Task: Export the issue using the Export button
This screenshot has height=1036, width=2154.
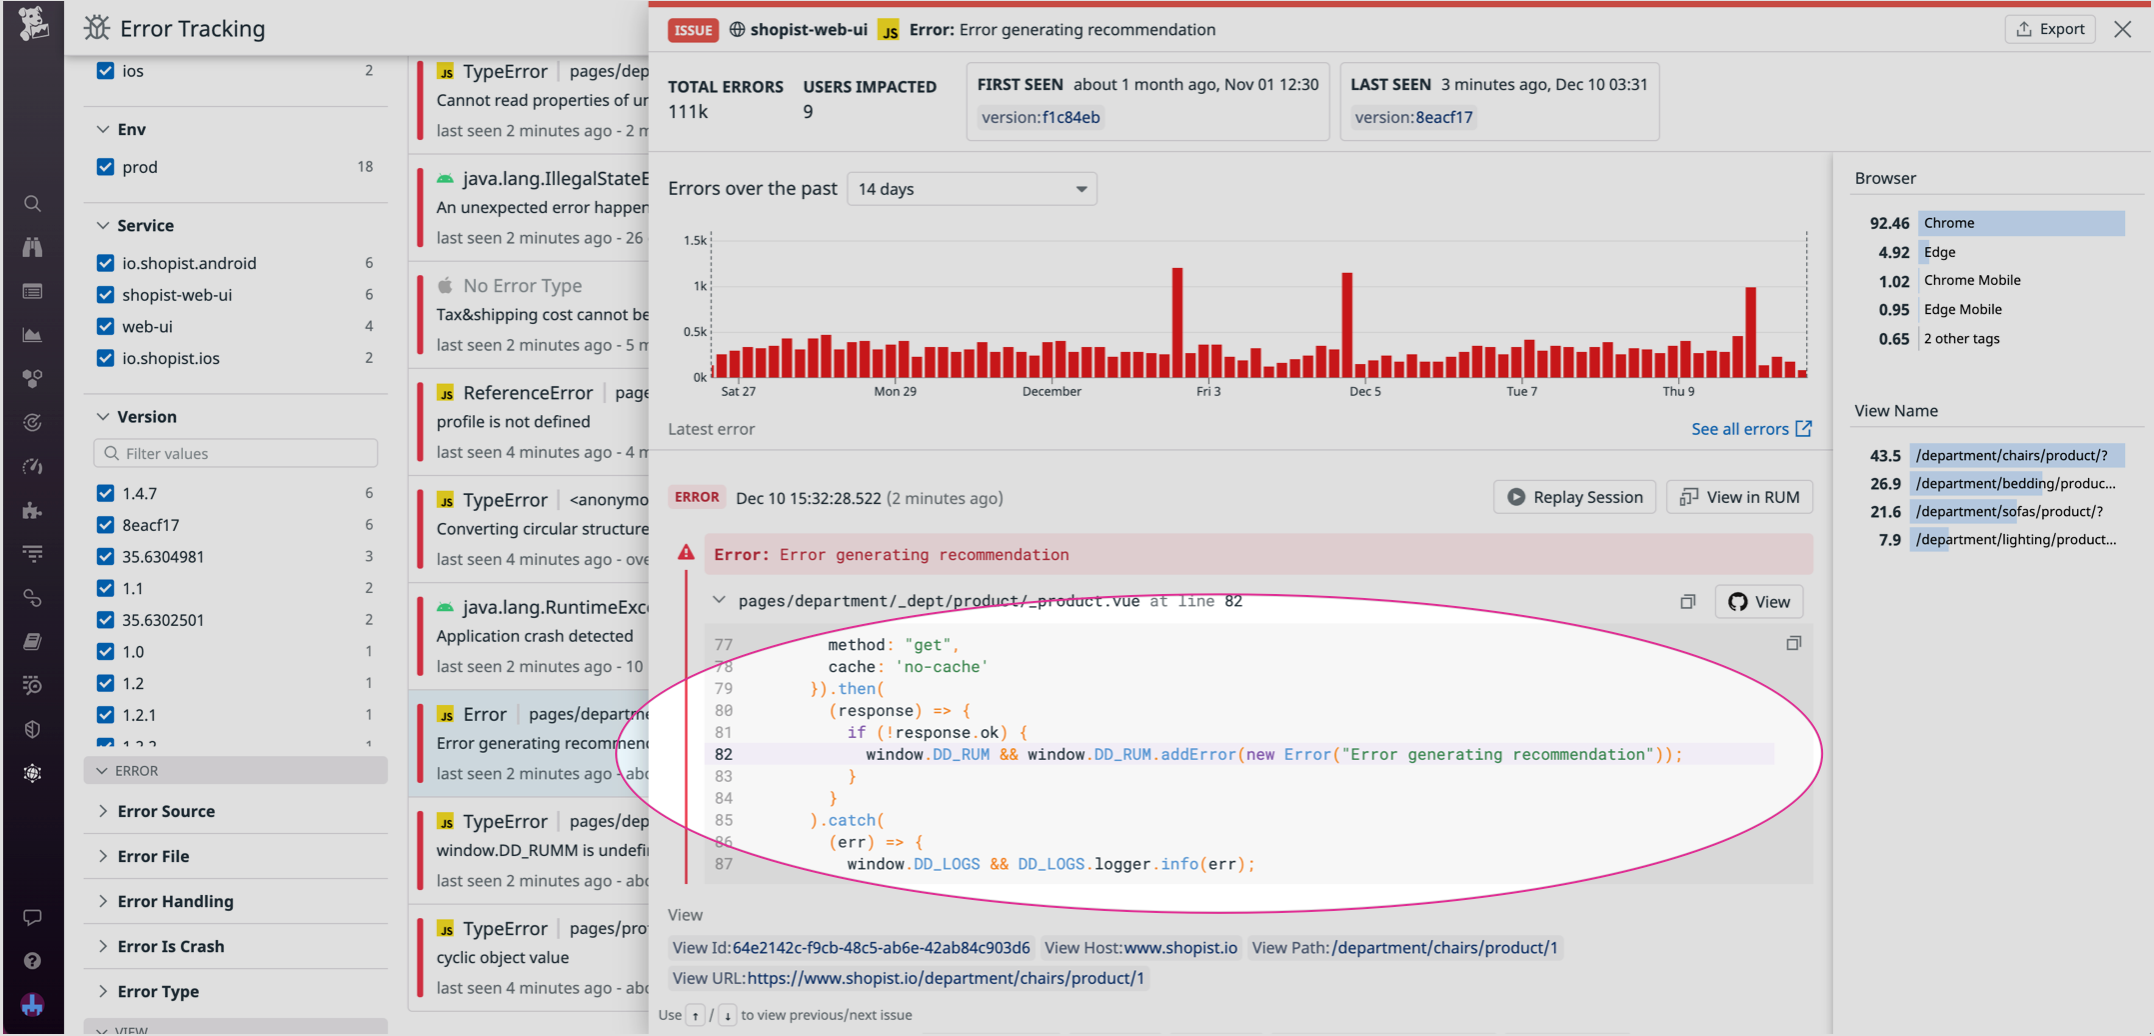Action: pyautogui.click(x=2050, y=29)
